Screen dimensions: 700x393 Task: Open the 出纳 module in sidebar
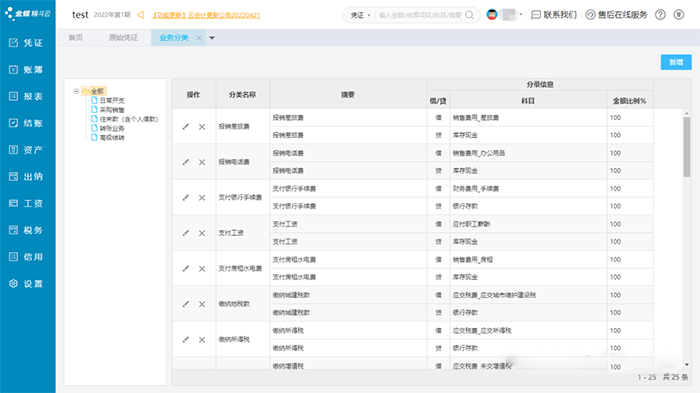pyautogui.click(x=26, y=177)
